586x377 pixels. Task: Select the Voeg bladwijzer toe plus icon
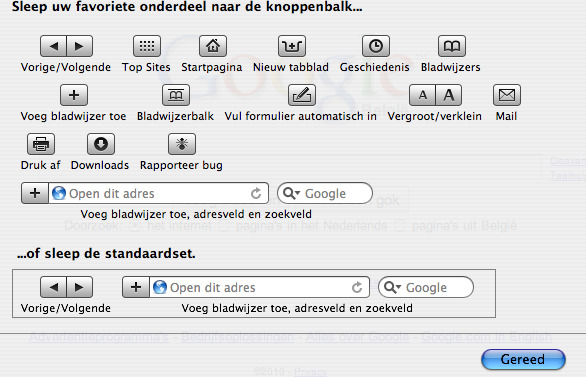coord(74,95)
